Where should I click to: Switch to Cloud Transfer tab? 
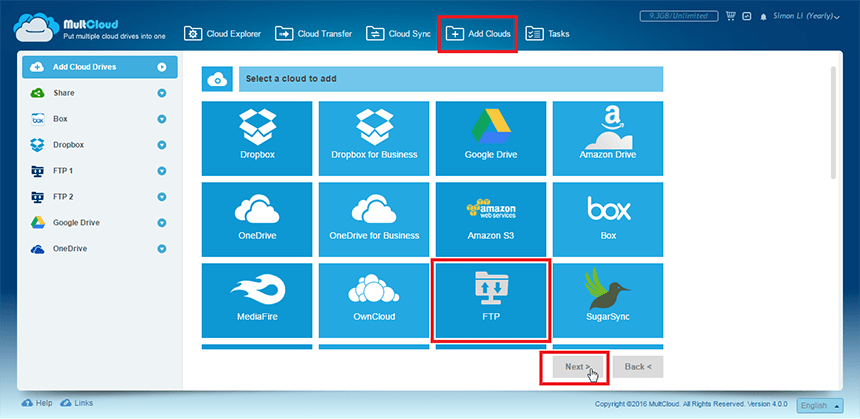(314, 34)
